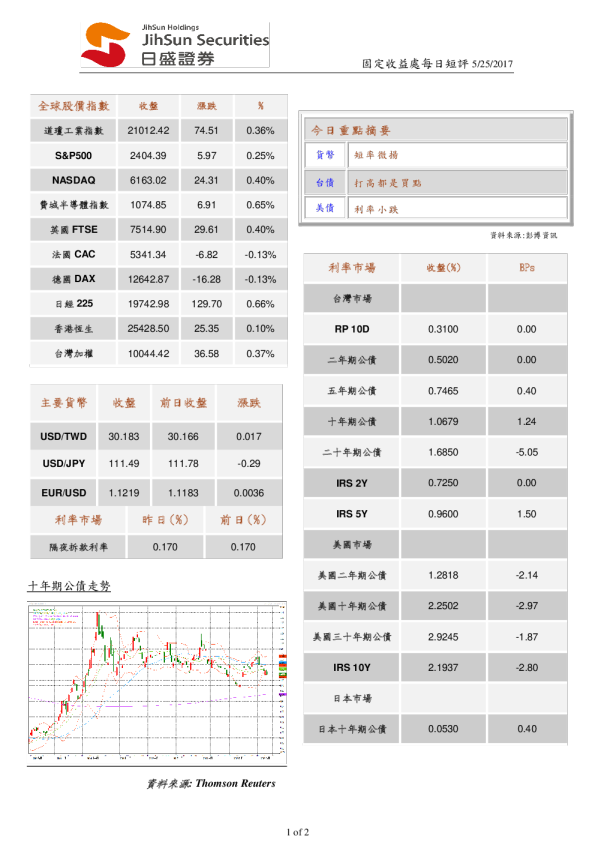Select the USD/TWD currency label
This screenshot has width=595, height=842.
click(x=63, y=437)
